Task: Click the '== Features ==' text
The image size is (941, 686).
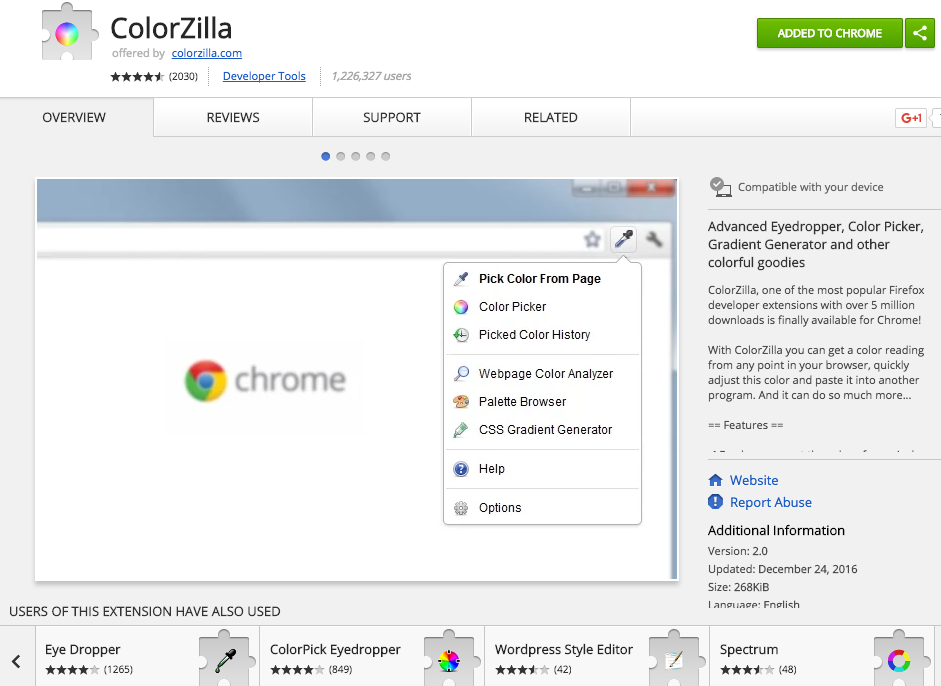Action: (x=745, y=425)
